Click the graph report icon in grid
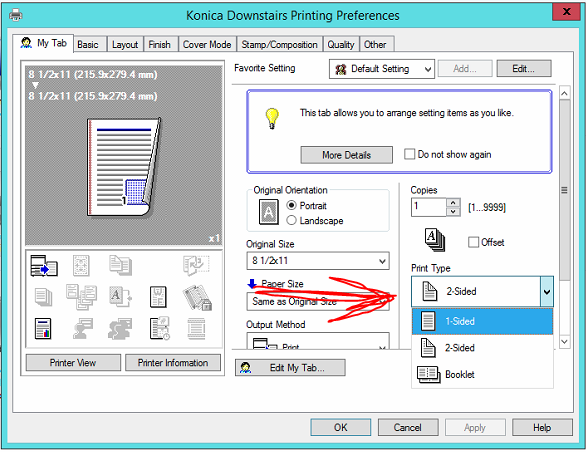 tap(43, 329)
